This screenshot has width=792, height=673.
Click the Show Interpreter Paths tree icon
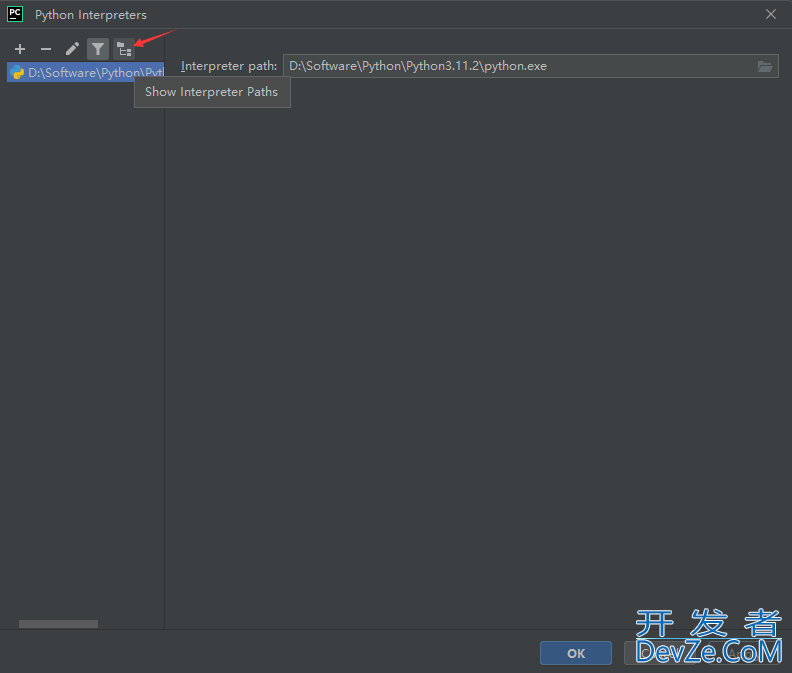click(x=124, y=49)
